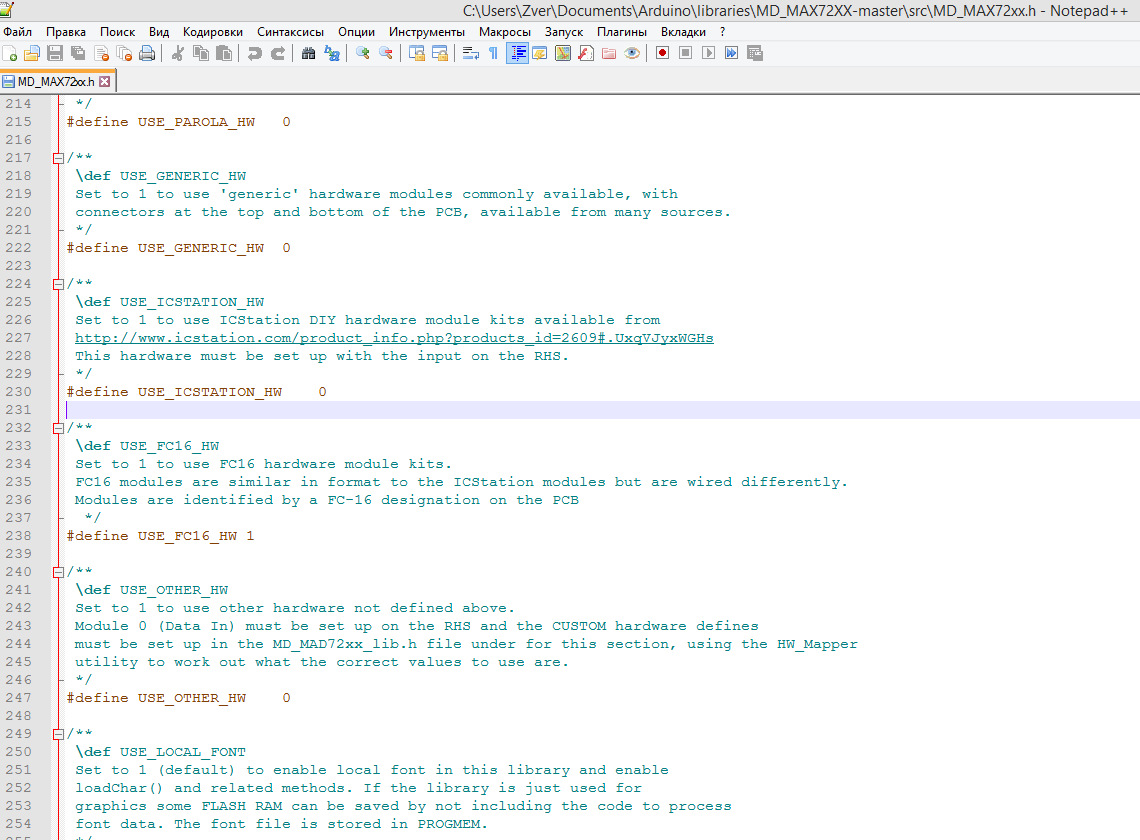Open the Вид menu

click(159, 32)
